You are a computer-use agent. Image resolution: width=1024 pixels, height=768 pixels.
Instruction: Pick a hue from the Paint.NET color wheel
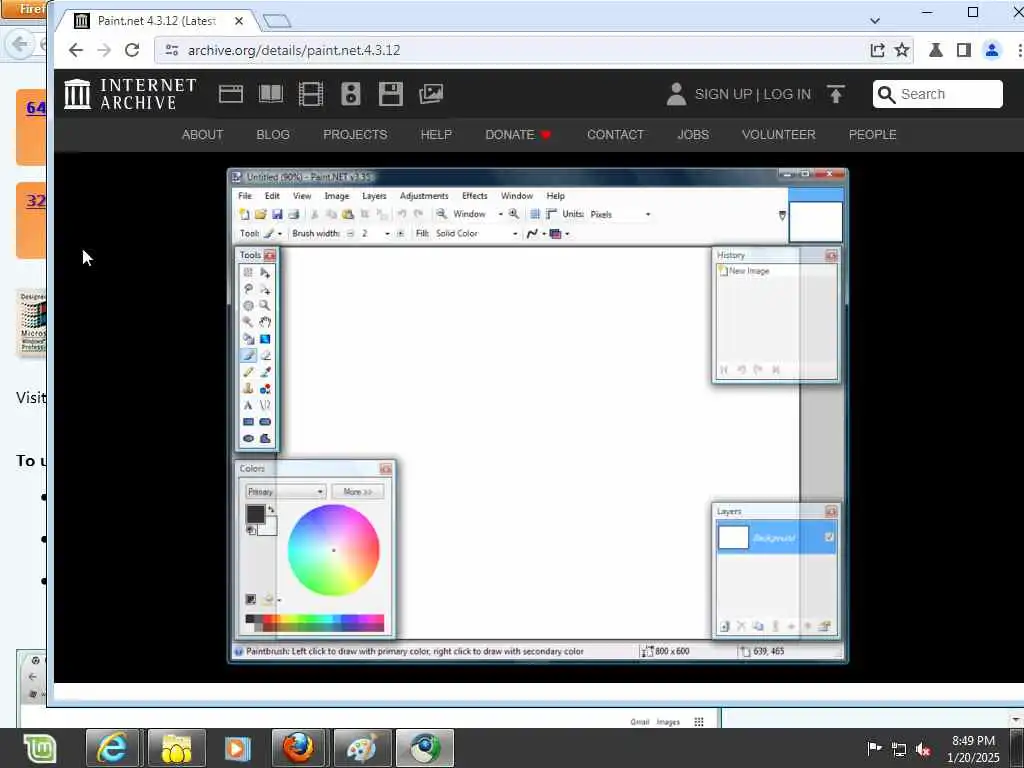(334, 551)
